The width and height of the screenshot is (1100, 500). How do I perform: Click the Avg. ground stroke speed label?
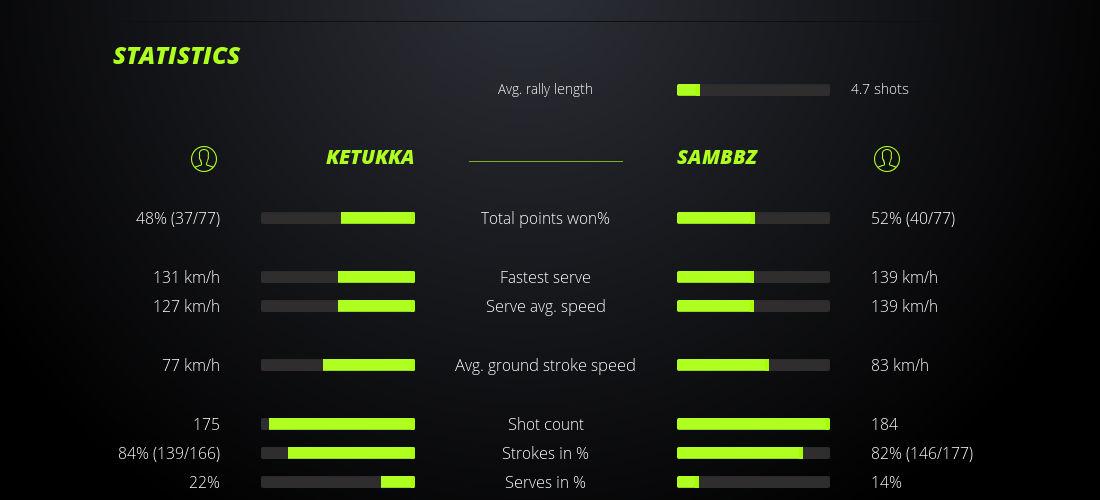[545, 365]
